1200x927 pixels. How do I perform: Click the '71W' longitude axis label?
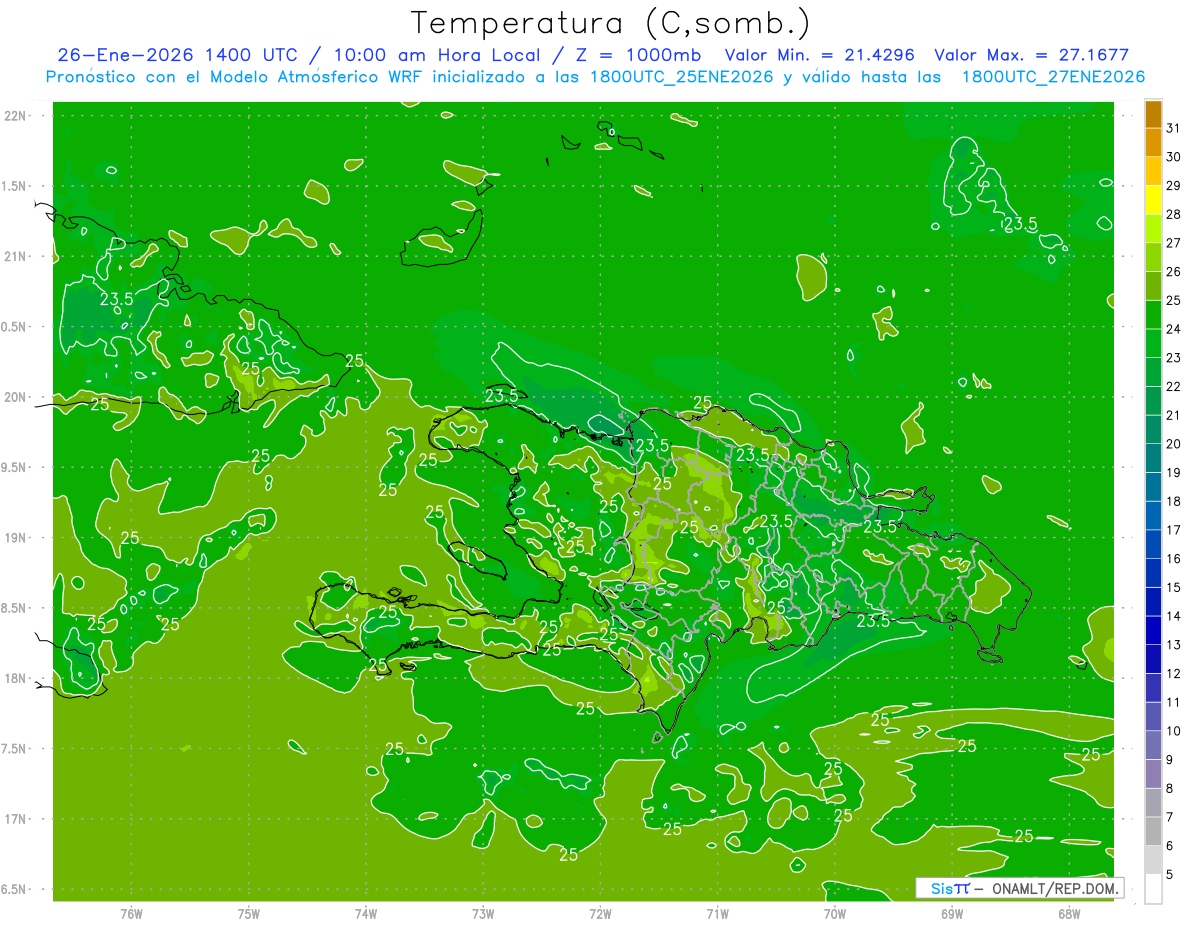(x=717, y=914)
